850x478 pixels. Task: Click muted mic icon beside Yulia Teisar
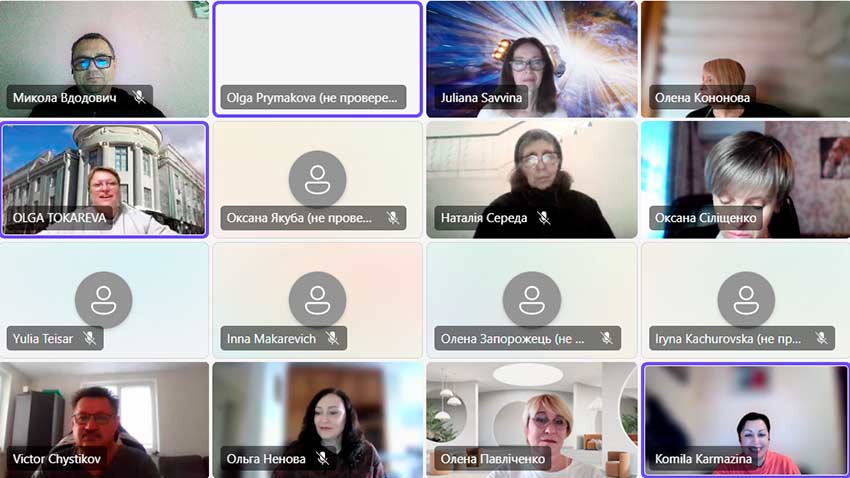(x=89, y=339)
